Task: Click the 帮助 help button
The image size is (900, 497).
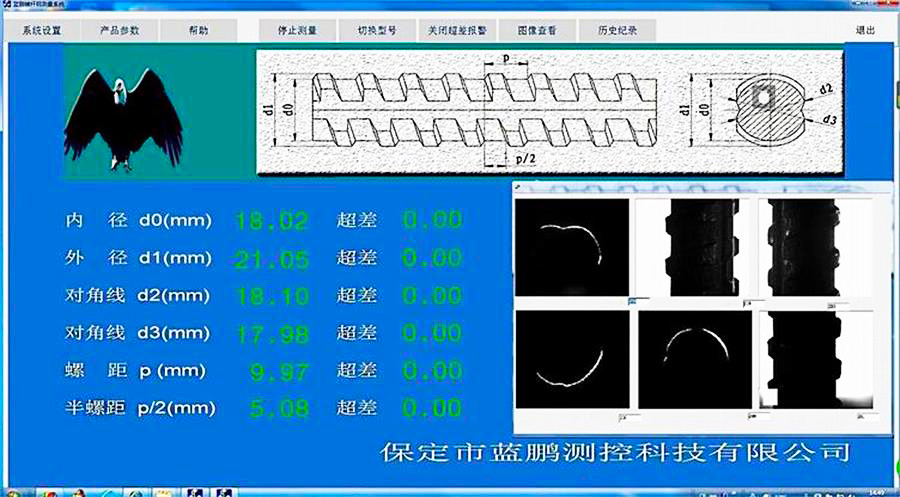Action: click(x=198, y=30)
